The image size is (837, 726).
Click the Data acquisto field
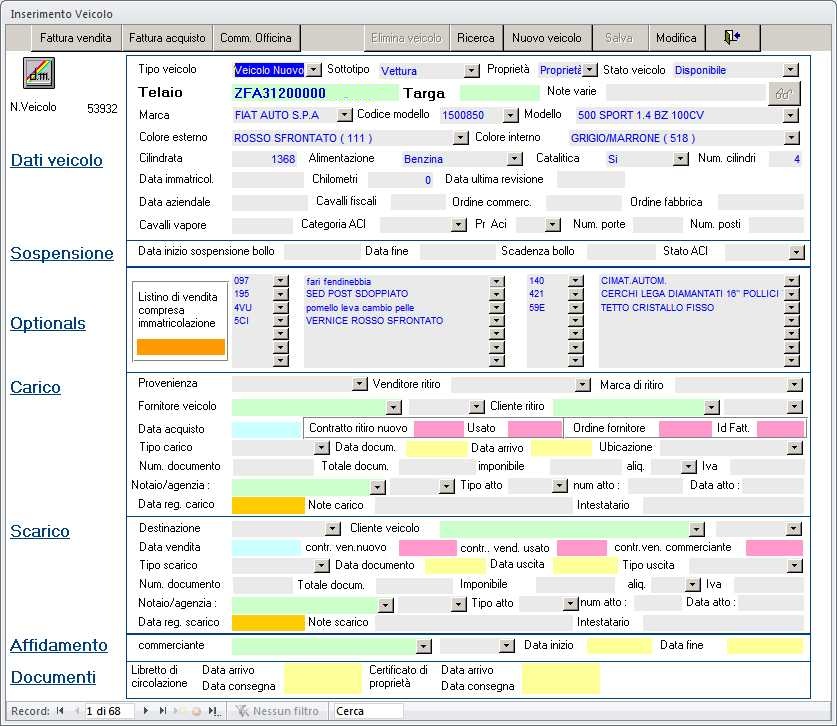[266, 429]
